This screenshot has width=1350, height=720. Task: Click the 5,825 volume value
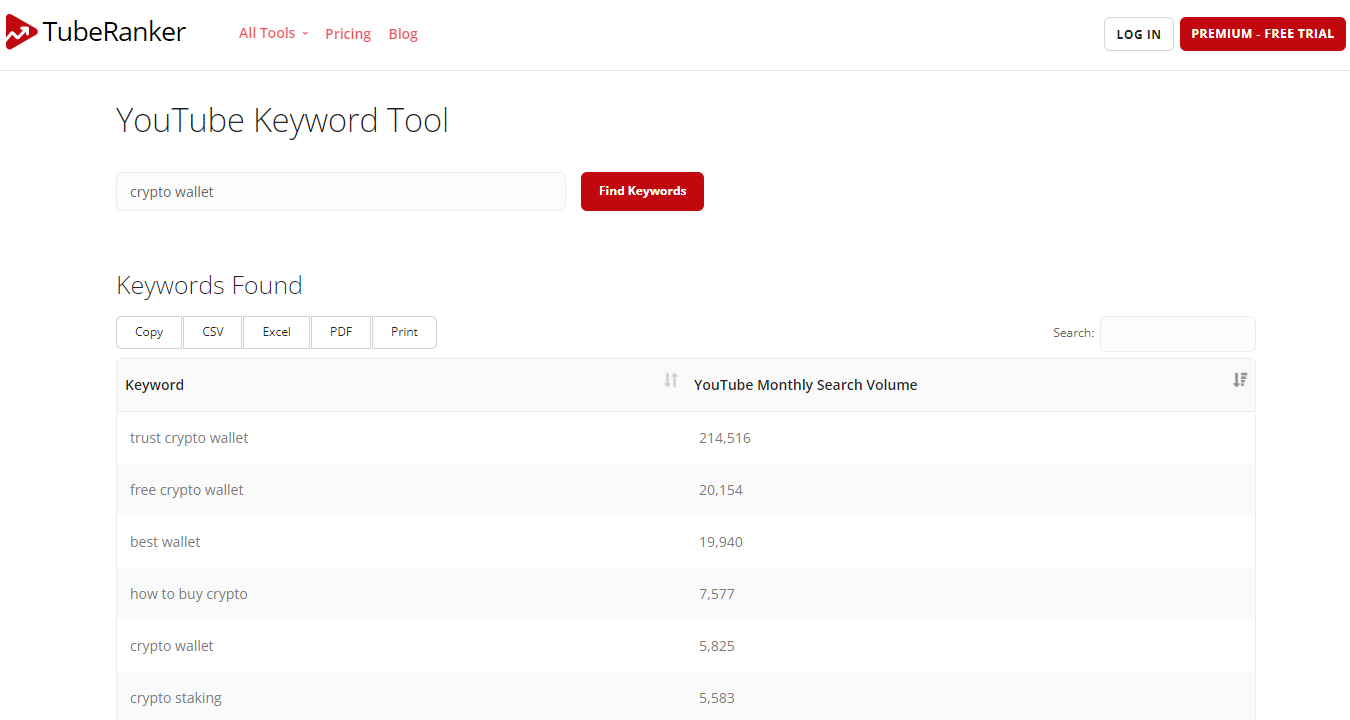[717, 646]
